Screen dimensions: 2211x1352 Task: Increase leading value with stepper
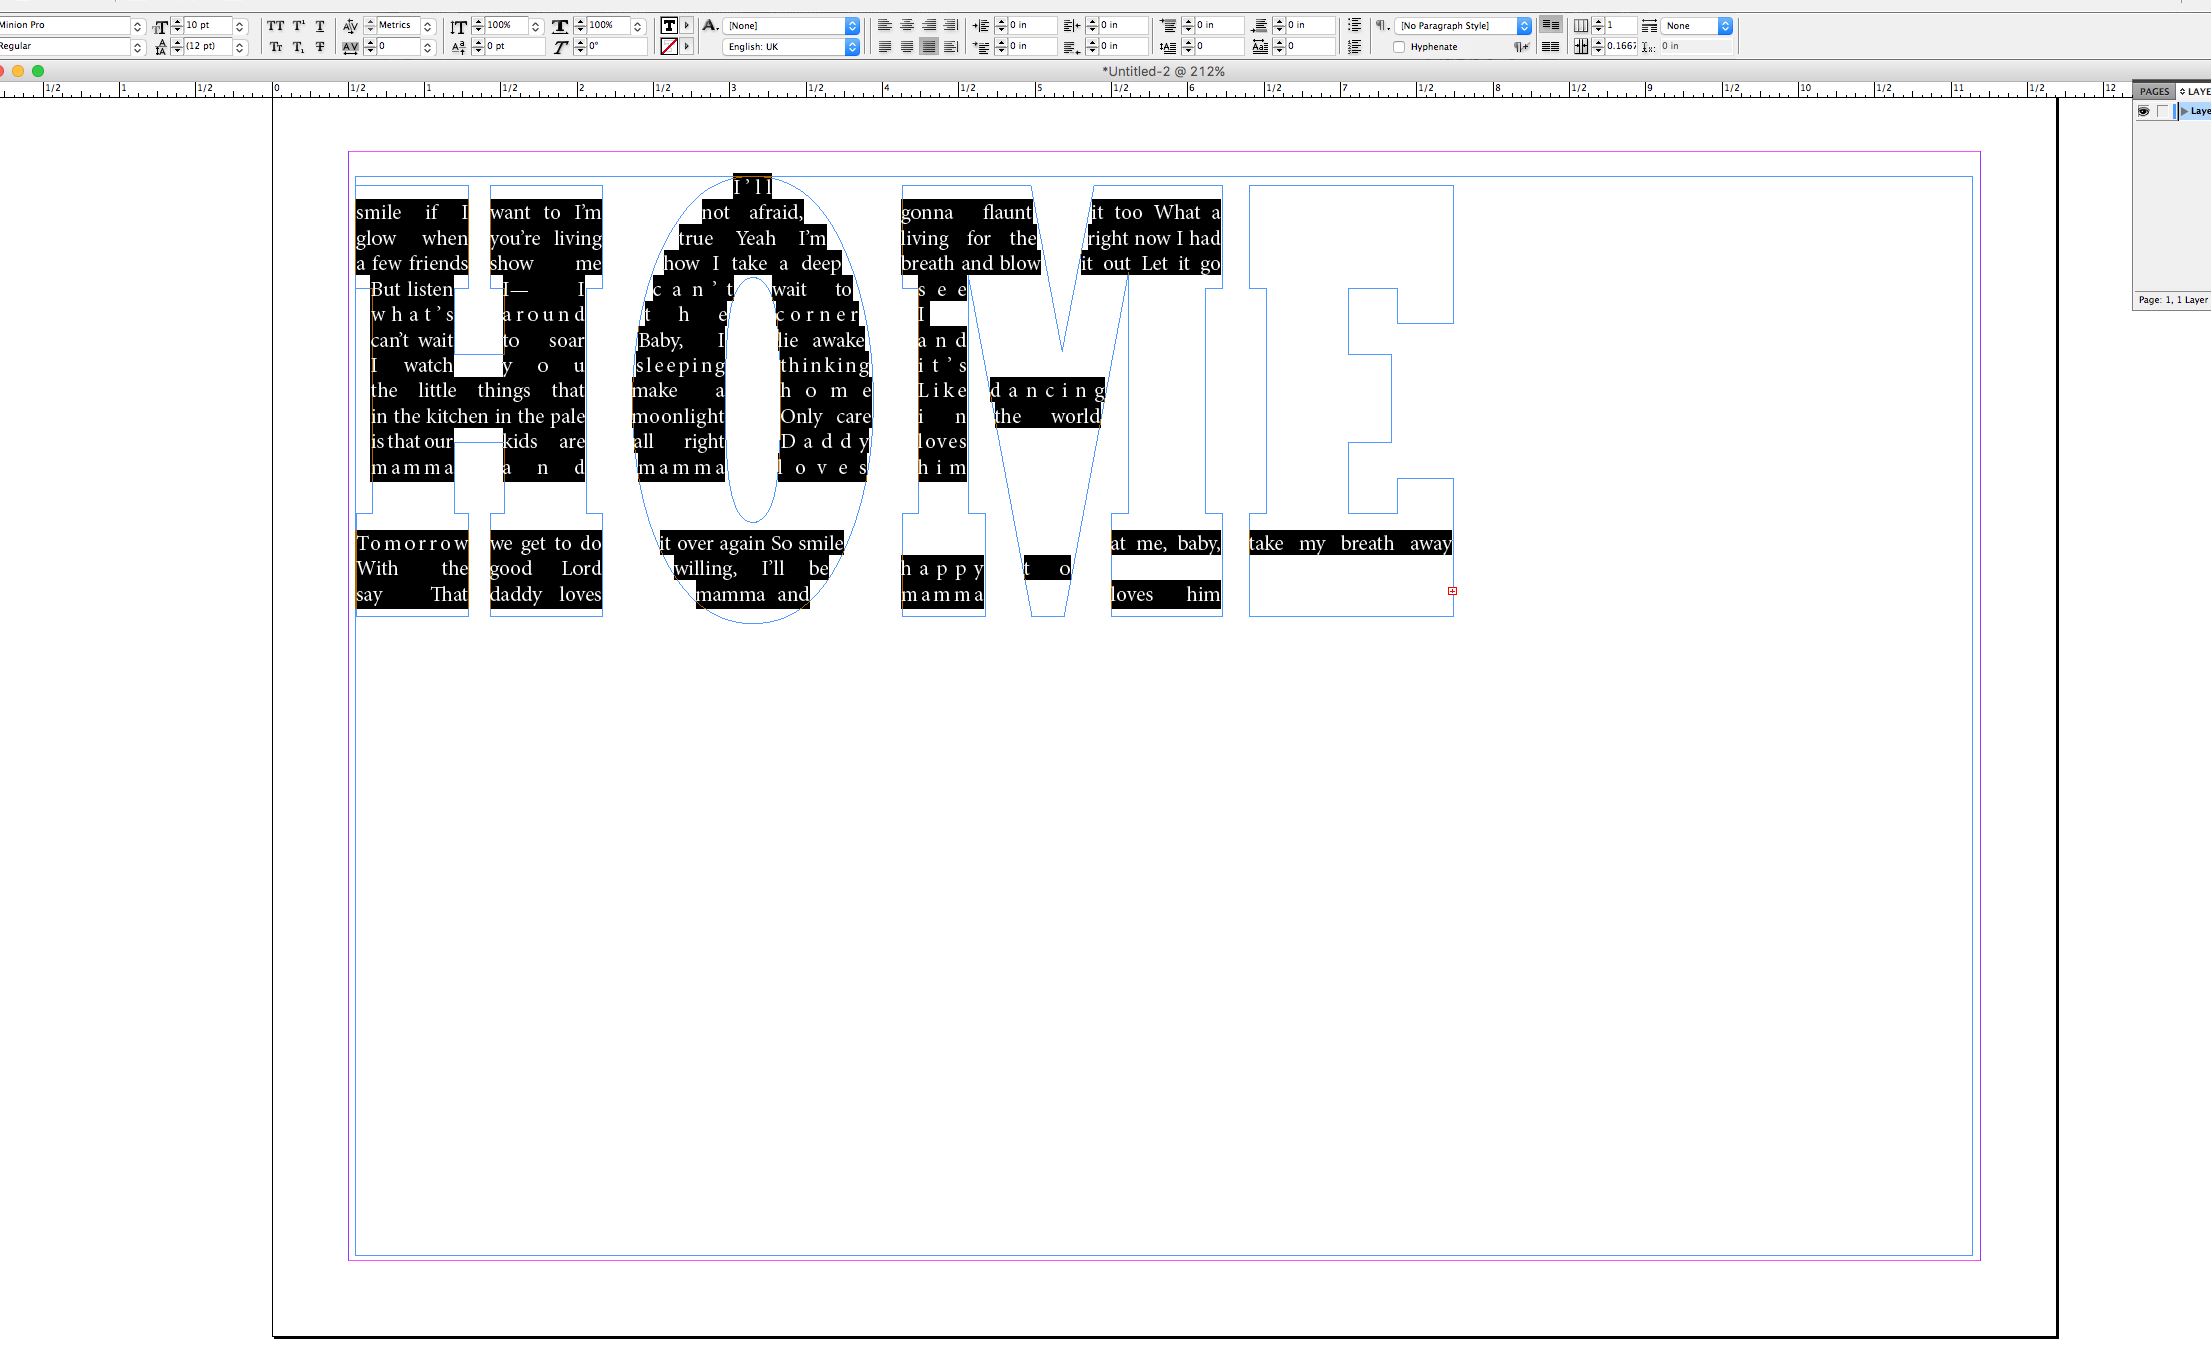pos(177,43)
